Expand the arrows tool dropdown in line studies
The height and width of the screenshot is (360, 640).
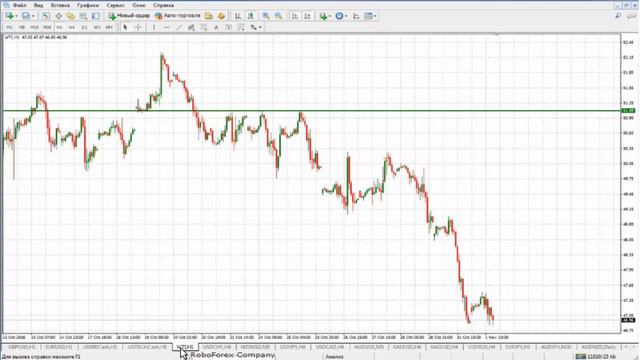click(x=260, y=27)
